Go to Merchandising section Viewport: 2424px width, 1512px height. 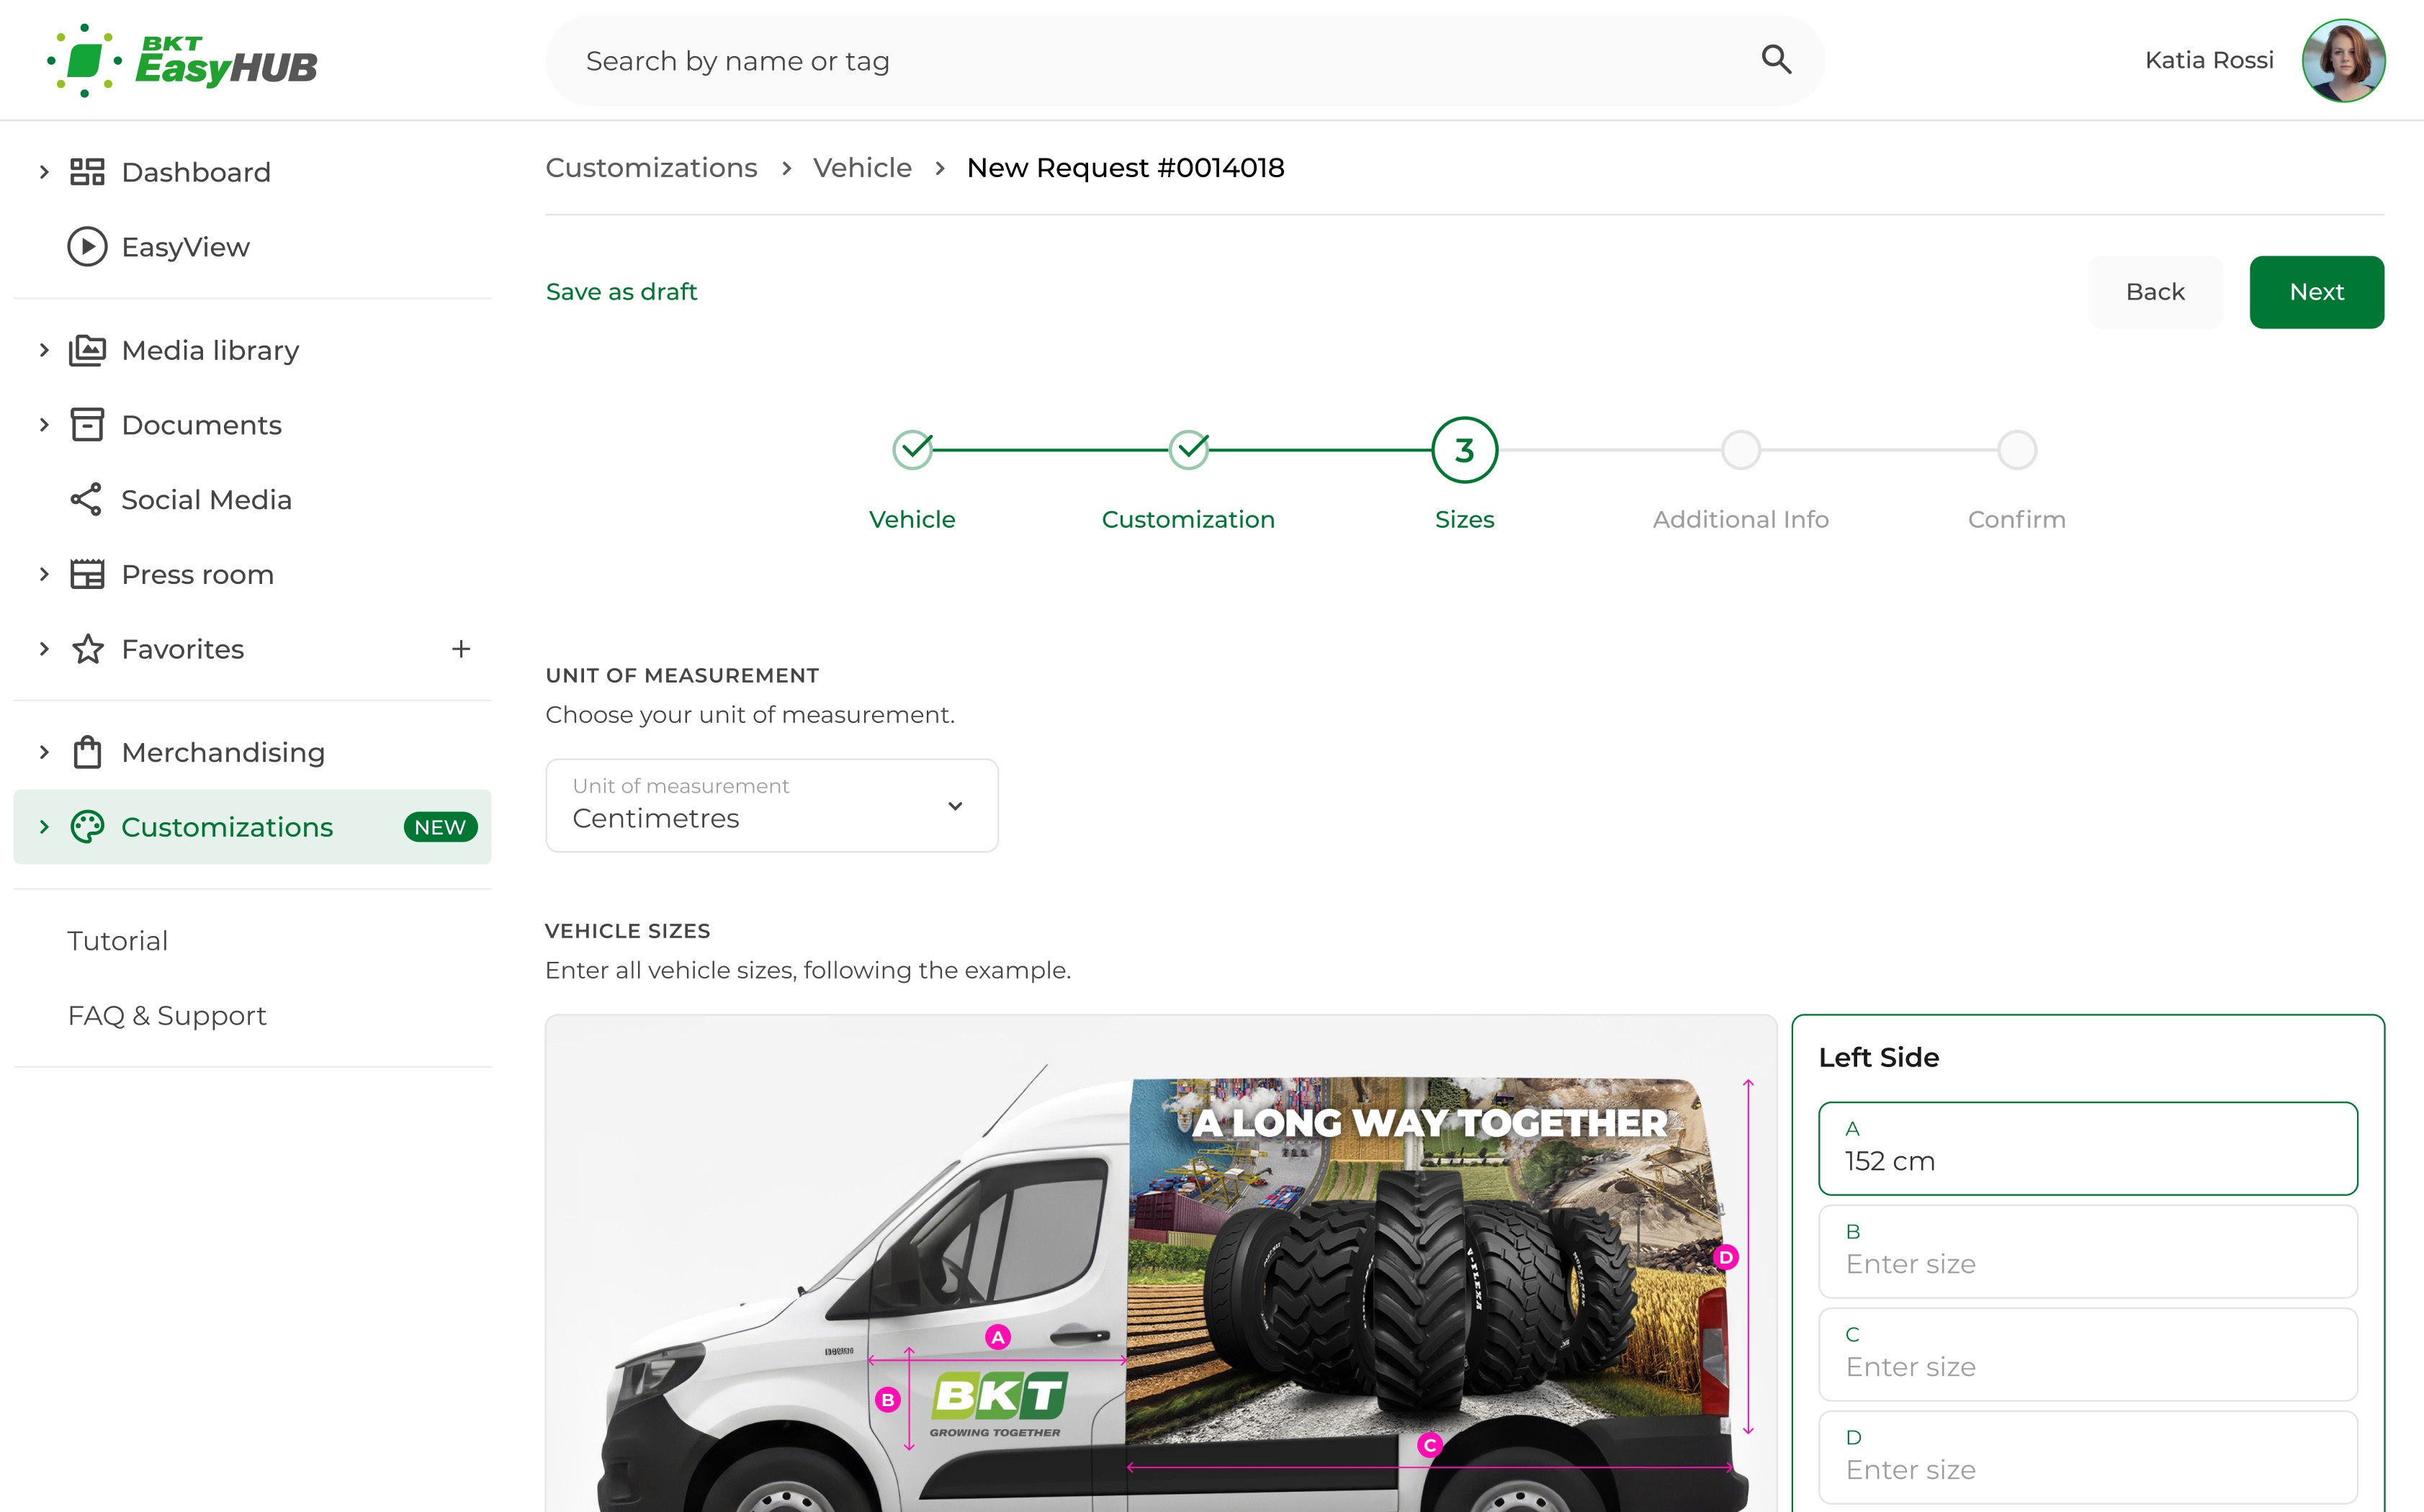[252, 752]
